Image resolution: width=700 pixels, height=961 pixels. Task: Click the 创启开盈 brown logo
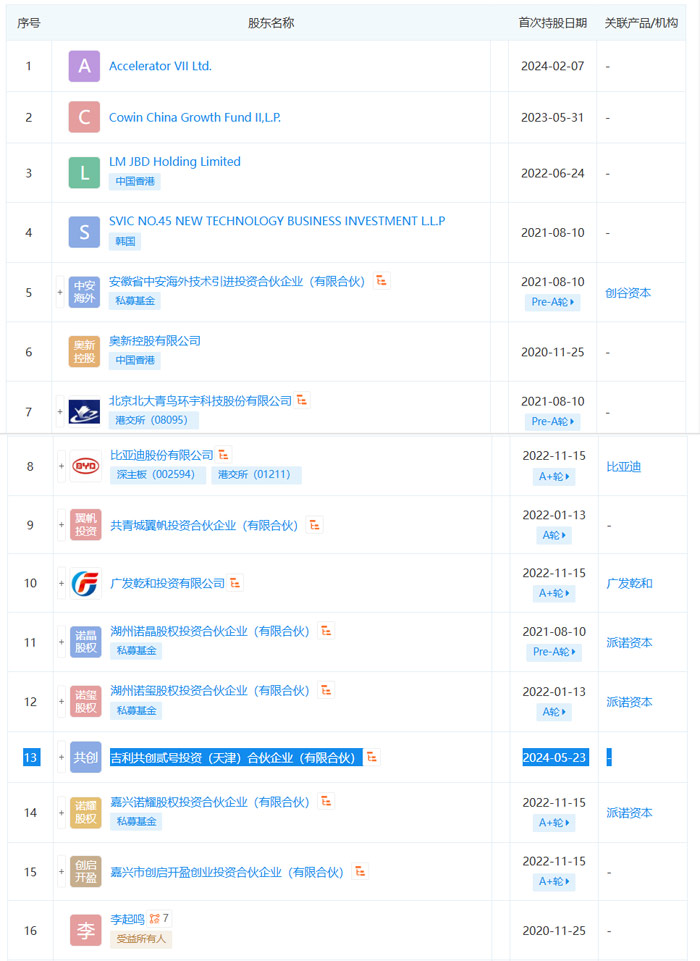pyautogui.click(x=86, y=872)
